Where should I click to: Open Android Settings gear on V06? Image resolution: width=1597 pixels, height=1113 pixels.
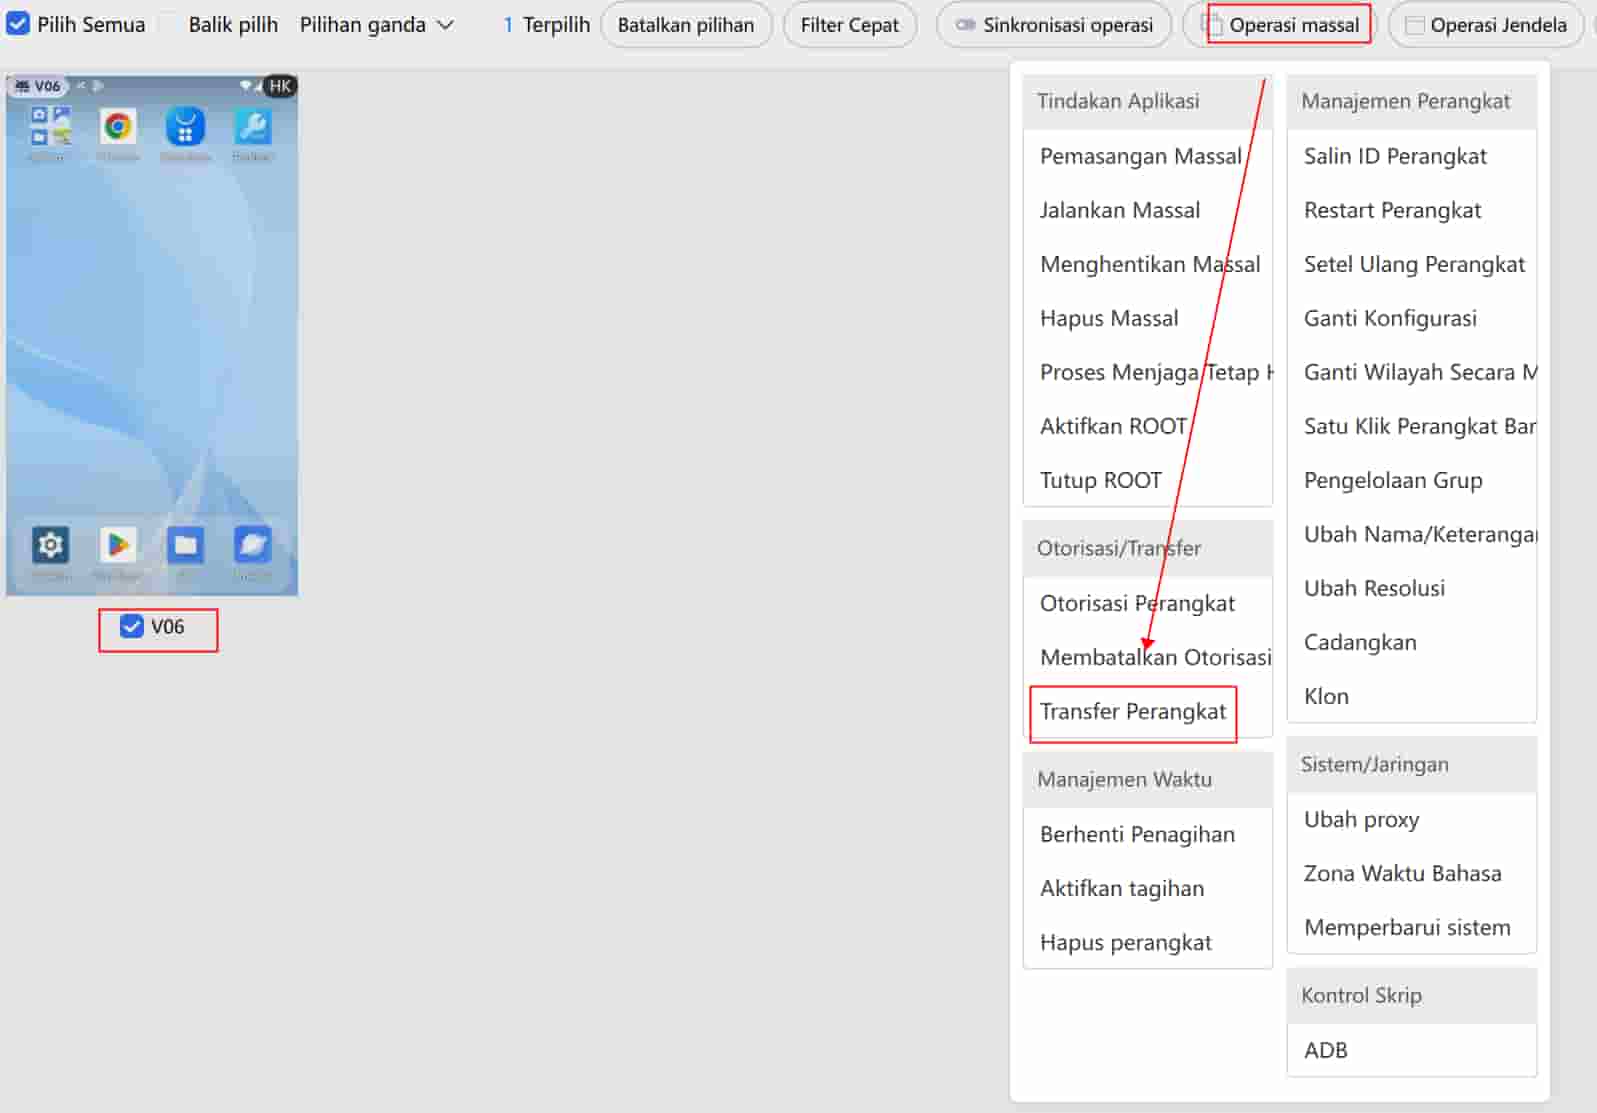[50, 545]
